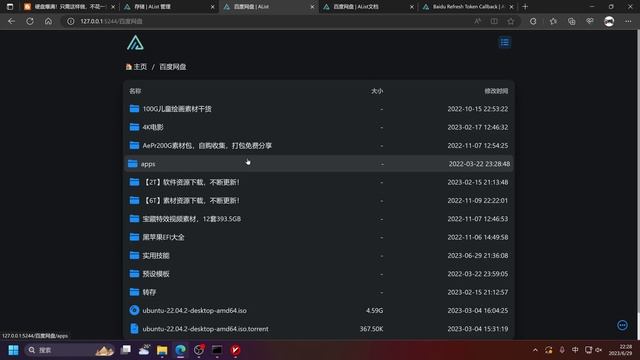The width and height of the screenshot is (640, 360).
Task: Sort by 修改时间 column header
Action: tap(496, 91)
